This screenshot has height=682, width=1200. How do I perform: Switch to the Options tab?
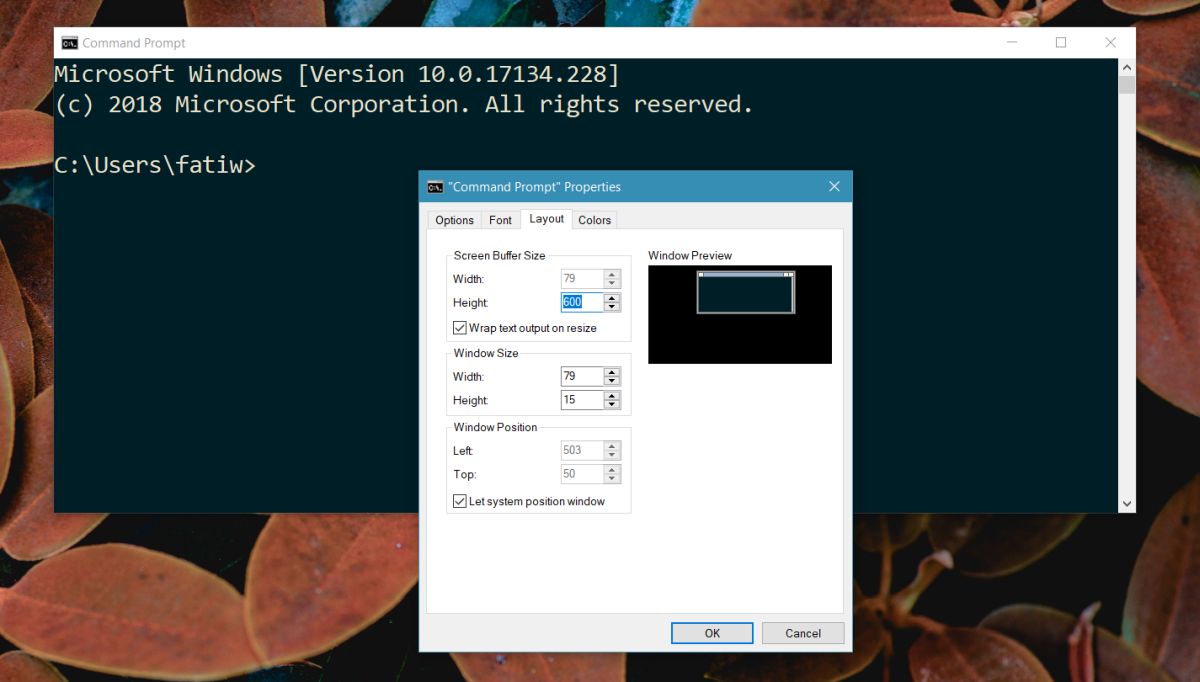(x=454, y=219)
